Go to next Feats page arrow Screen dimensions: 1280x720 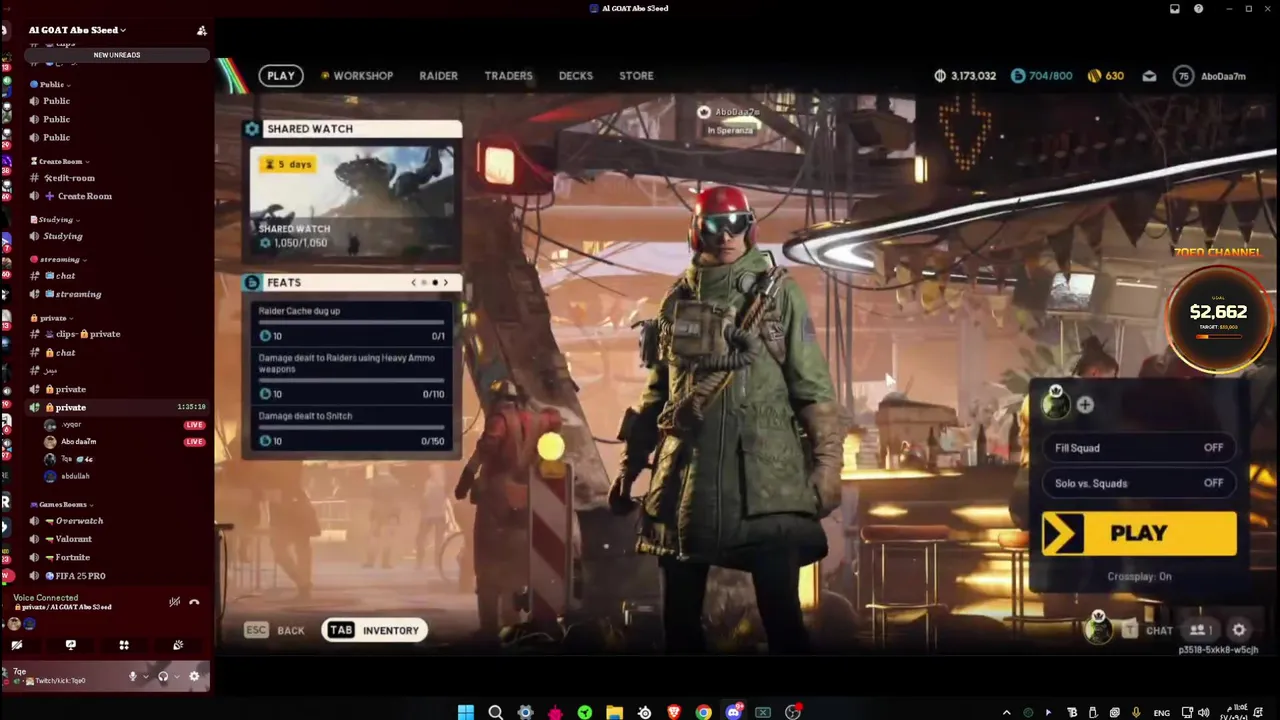click(x=445, y=283)
